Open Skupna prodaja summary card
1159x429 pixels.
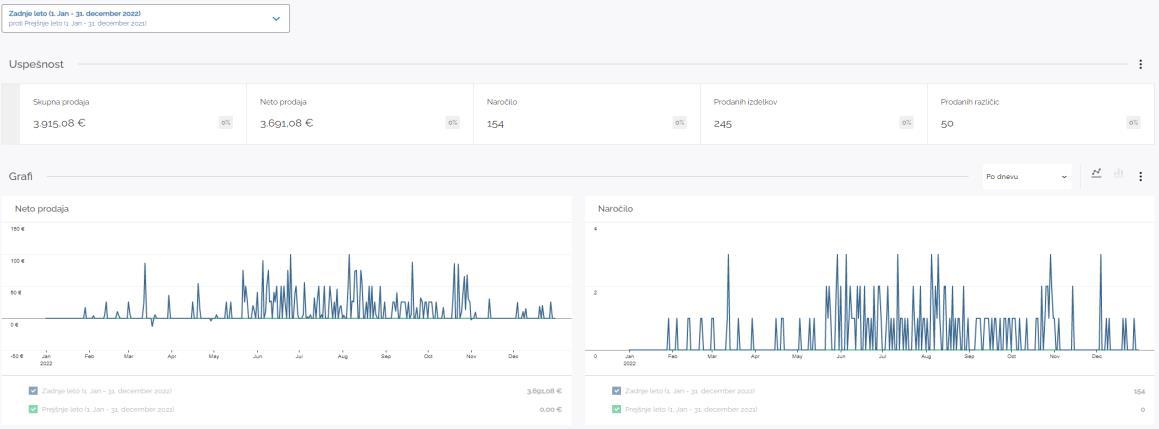click(x=133, y=113)
